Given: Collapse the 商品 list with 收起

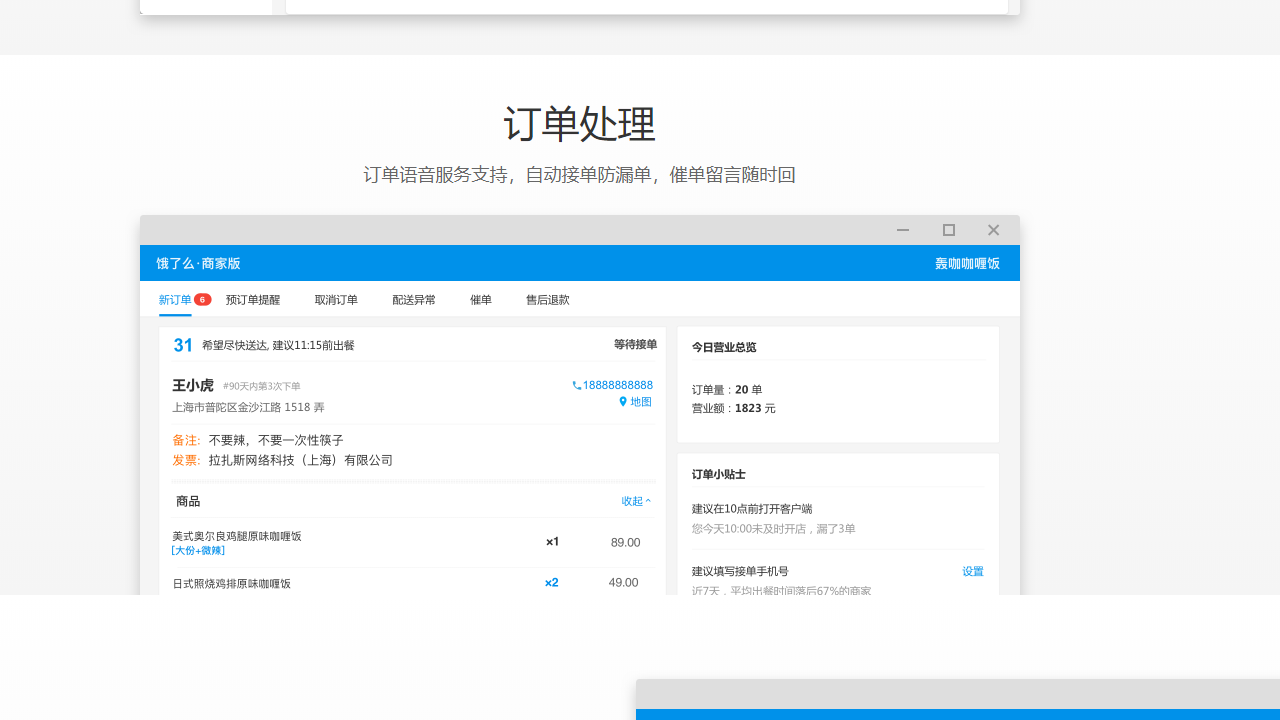Looking at the screenshot, I should point(636,501).
